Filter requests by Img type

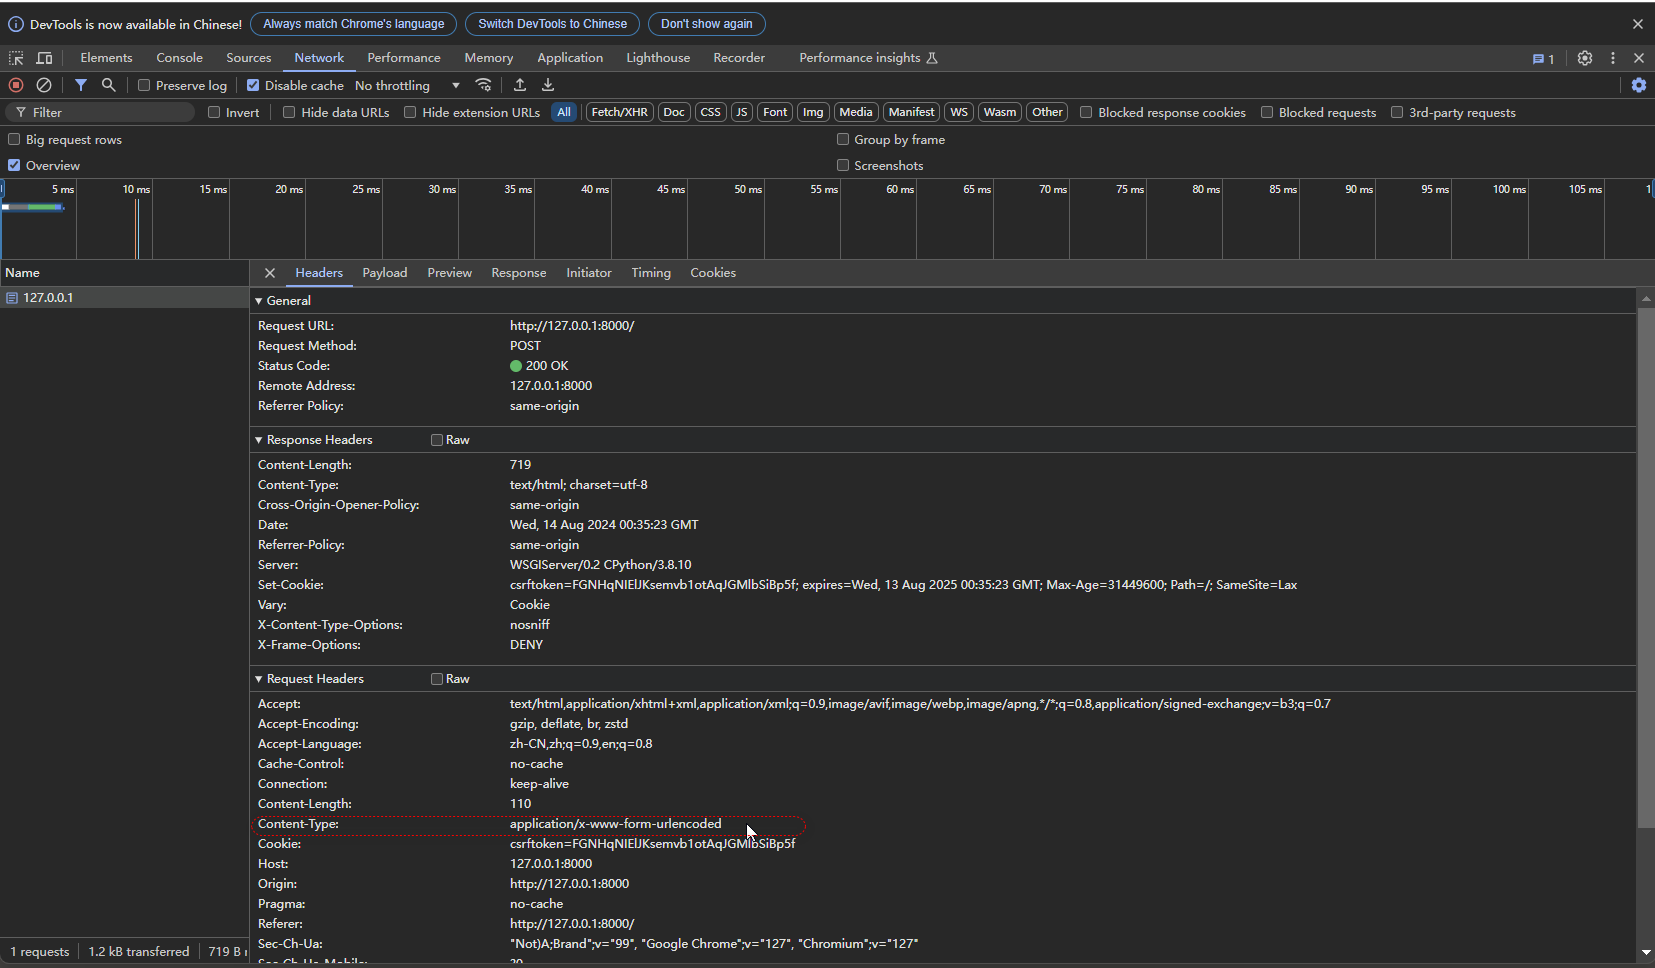pos(813,112)
